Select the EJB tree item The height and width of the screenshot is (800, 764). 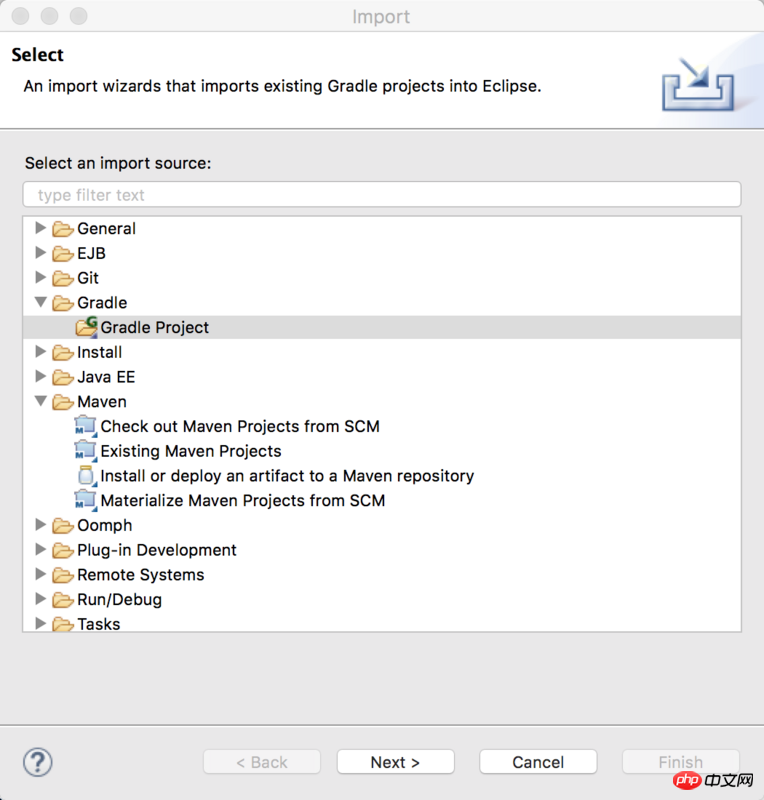(x=91, y=253)
